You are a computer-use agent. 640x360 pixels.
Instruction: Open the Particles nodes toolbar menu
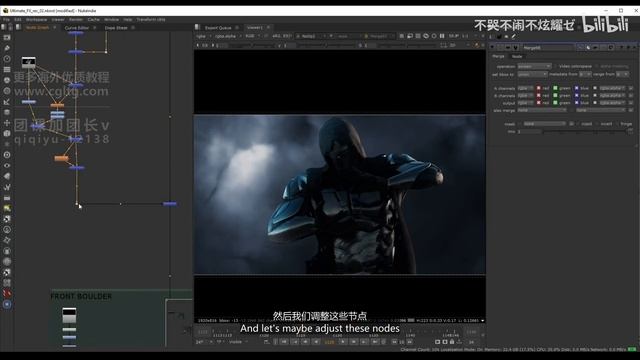[x=7, y=144]
